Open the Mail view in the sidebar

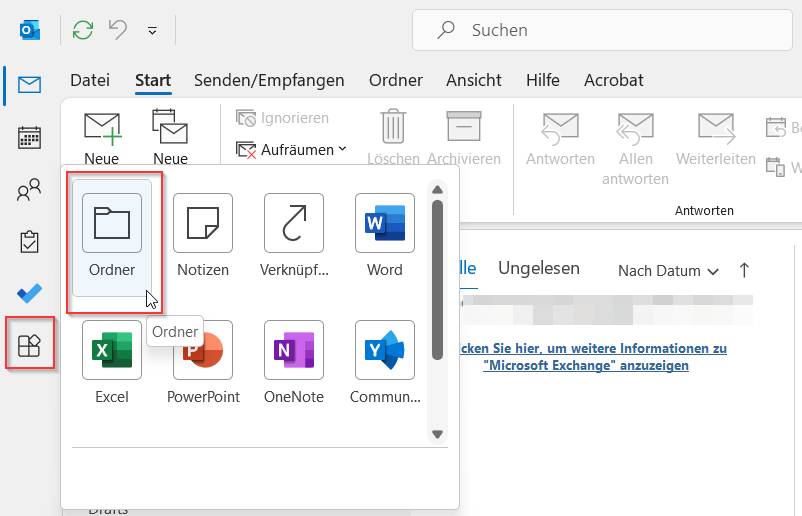(x=29, y=84)
